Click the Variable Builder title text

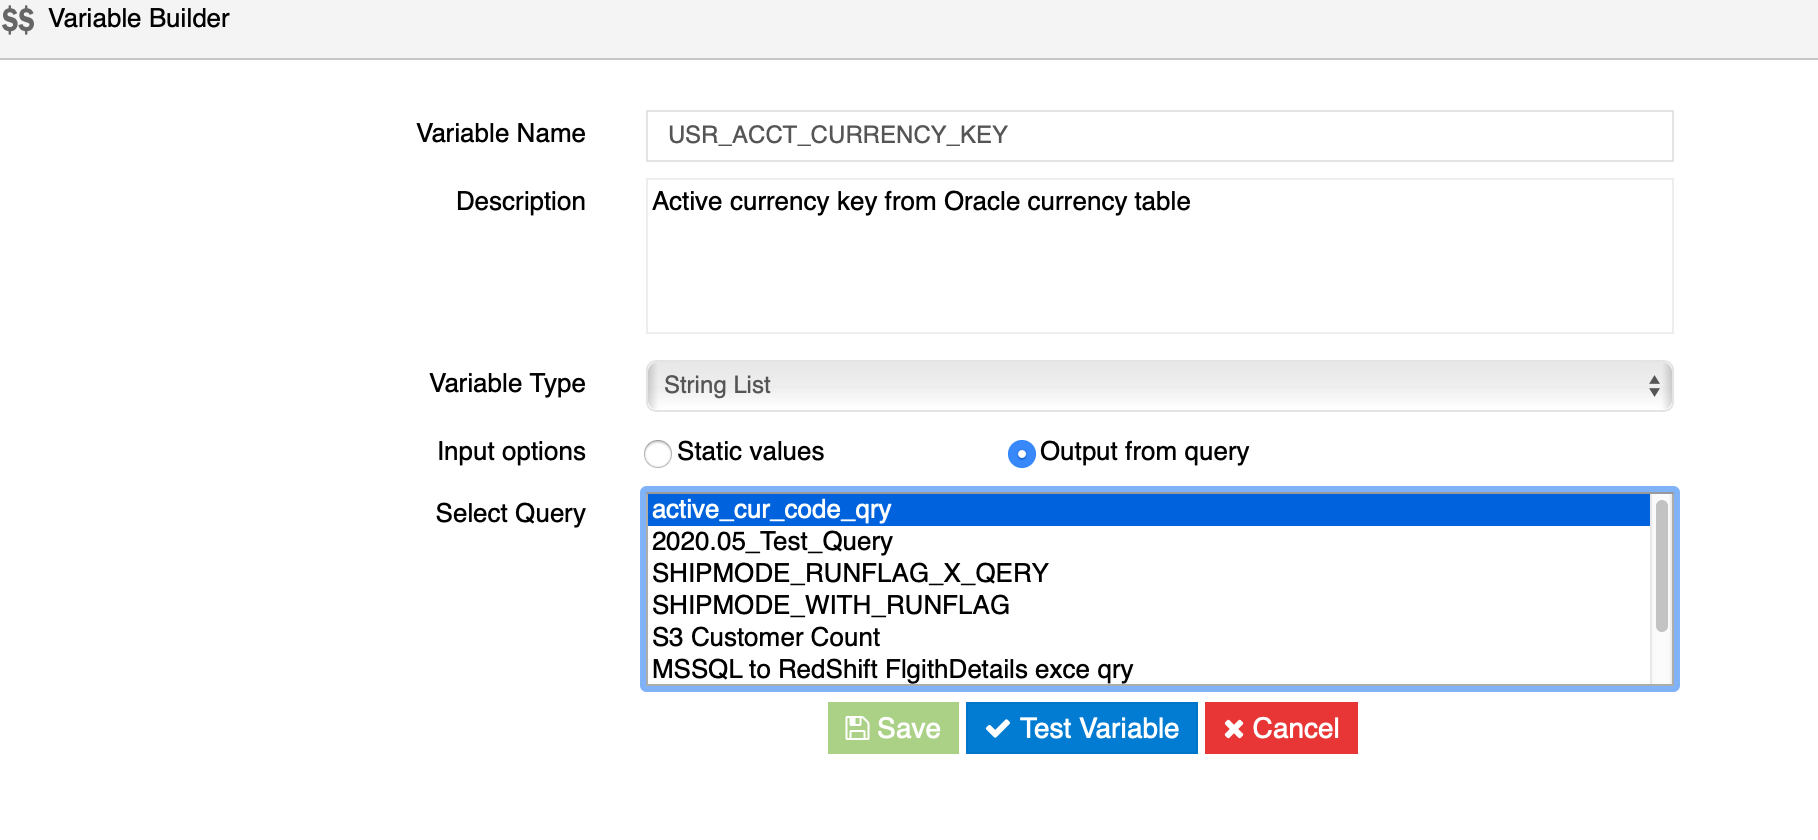(x=139, y=18)
